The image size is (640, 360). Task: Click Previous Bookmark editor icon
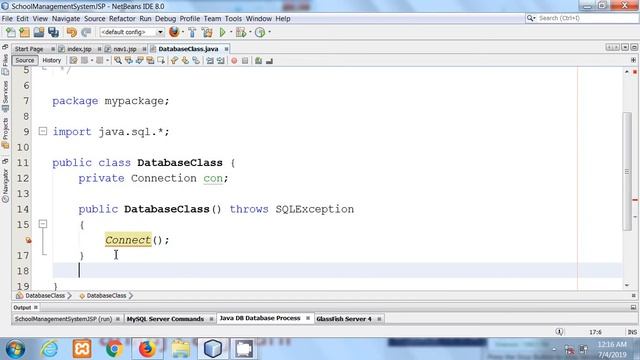coord(175,61)
